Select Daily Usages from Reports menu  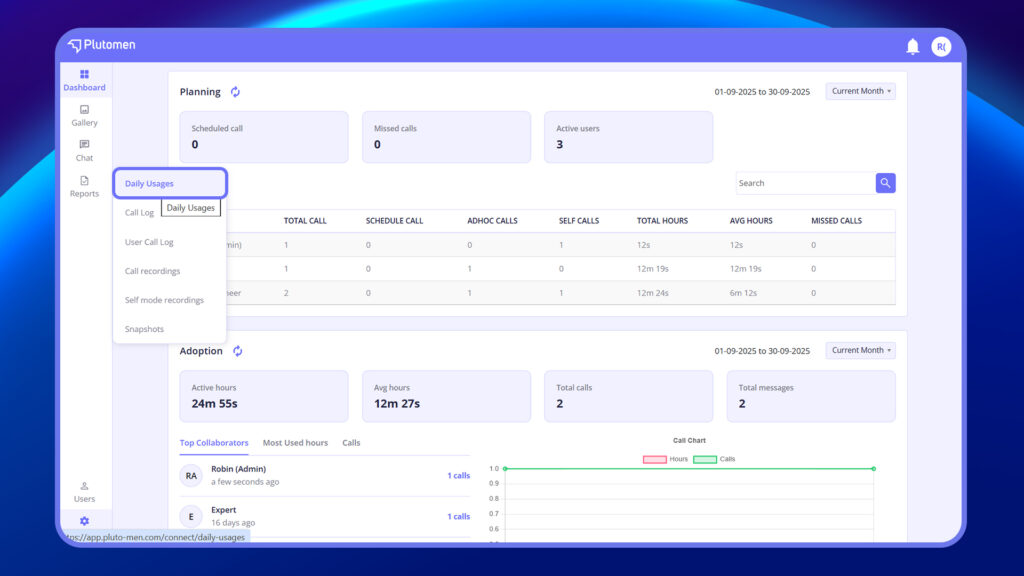(x=170, y=184)
